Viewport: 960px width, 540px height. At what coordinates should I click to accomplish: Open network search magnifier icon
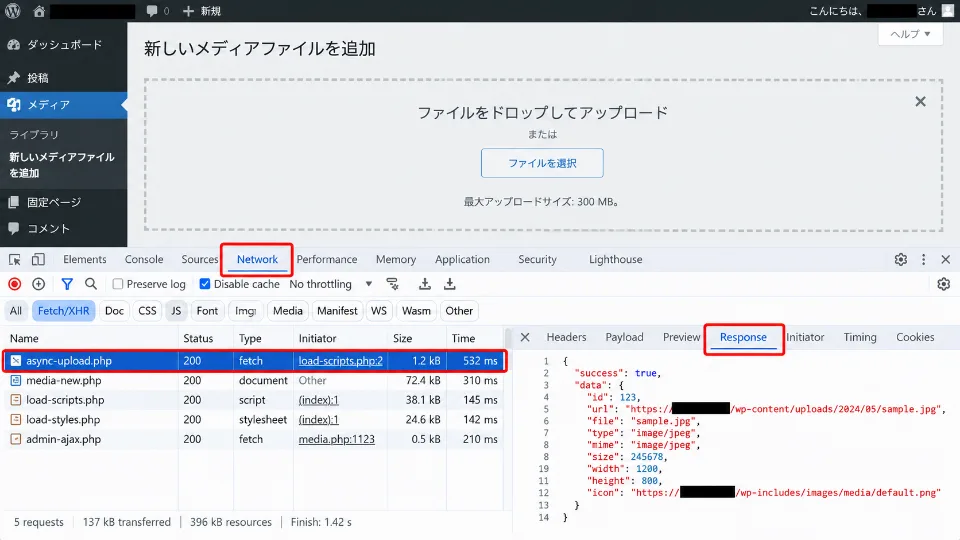coord(91,284)
